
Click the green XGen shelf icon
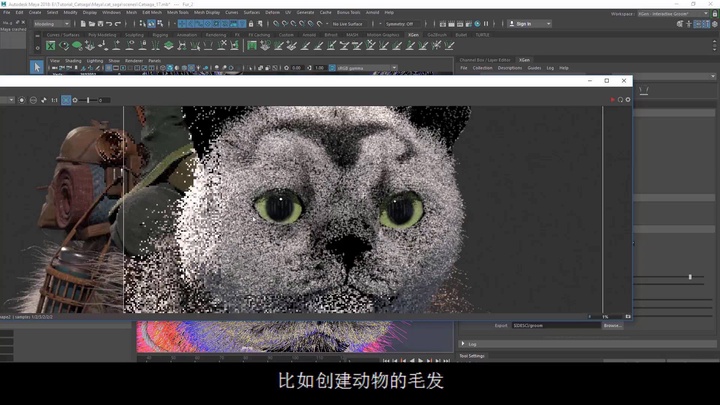[x=52, y=44]
